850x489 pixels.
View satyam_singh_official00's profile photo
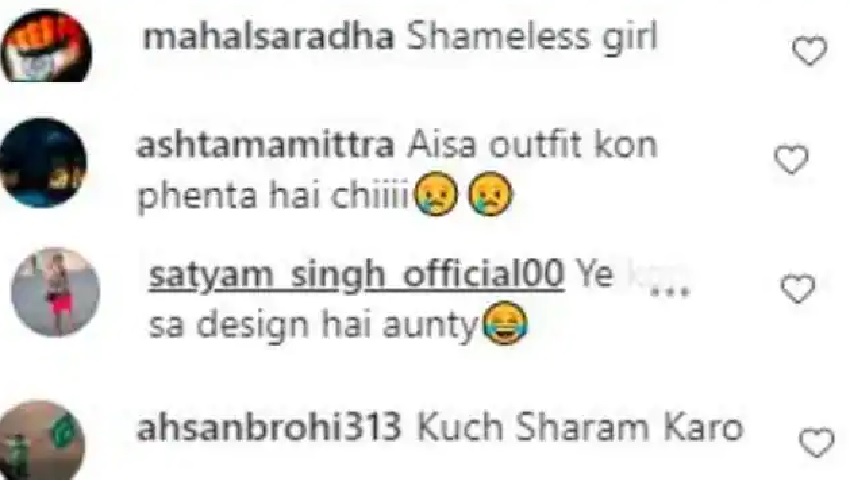point(55,292)
